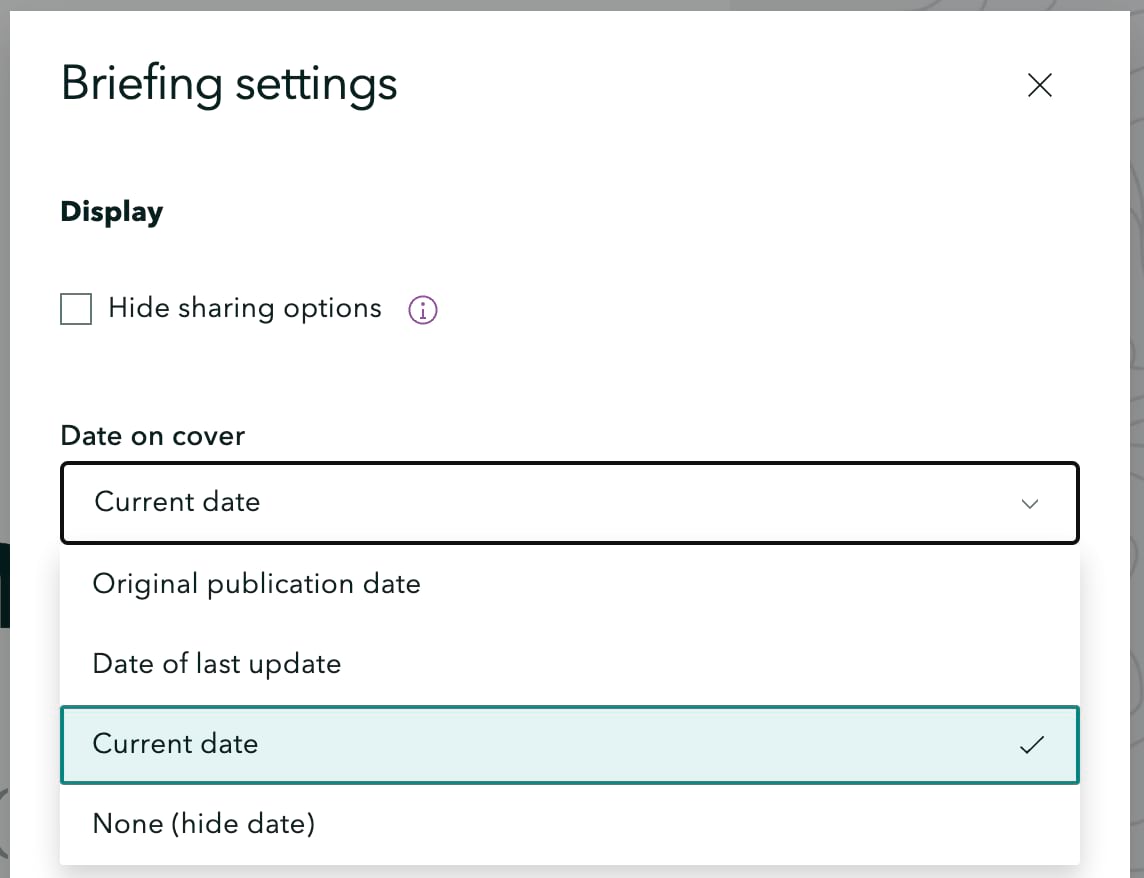Screen dimensions: 1144x878
Task: Open the Date on cover dropdown
Action: coord(569,503)
